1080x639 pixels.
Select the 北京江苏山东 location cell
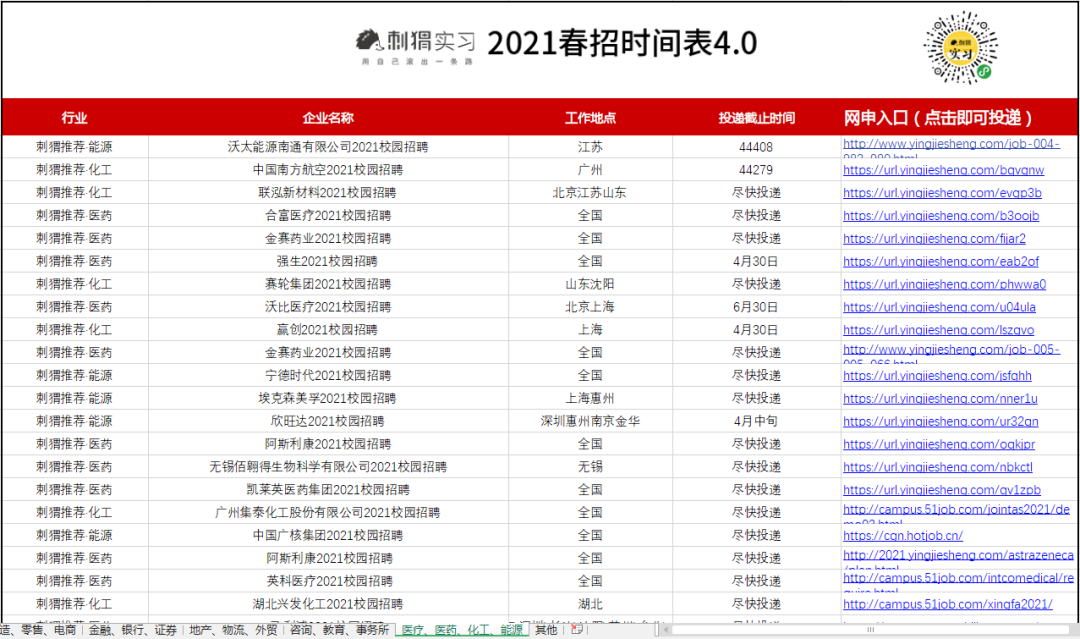(590, 192)
